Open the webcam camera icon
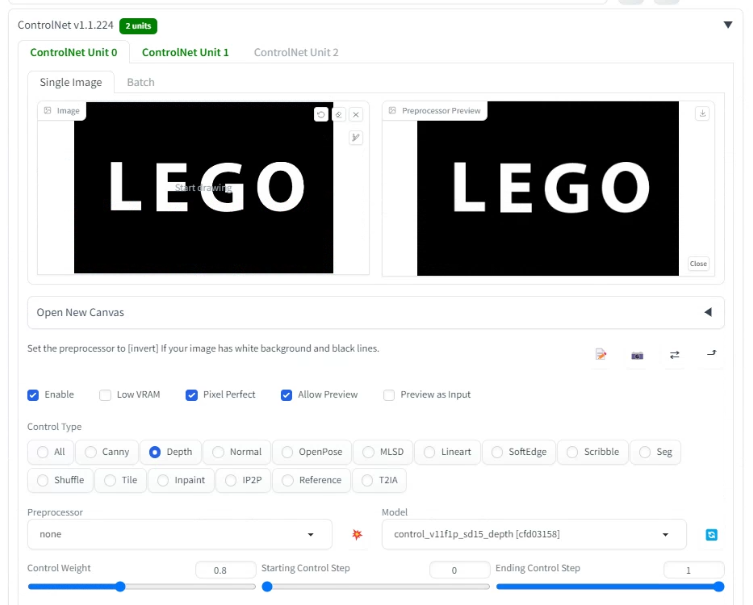The image size is (753, 605). [637, 355]
